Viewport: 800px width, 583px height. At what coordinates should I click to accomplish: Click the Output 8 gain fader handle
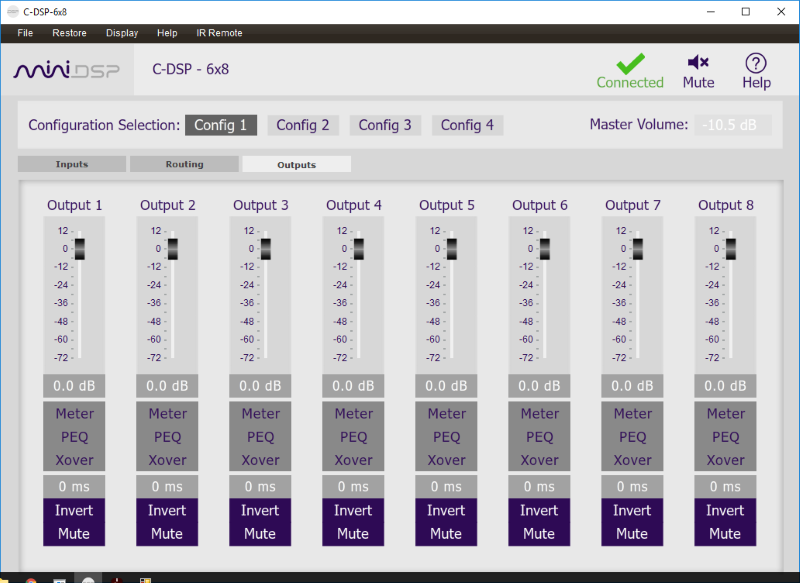[731, 249]
